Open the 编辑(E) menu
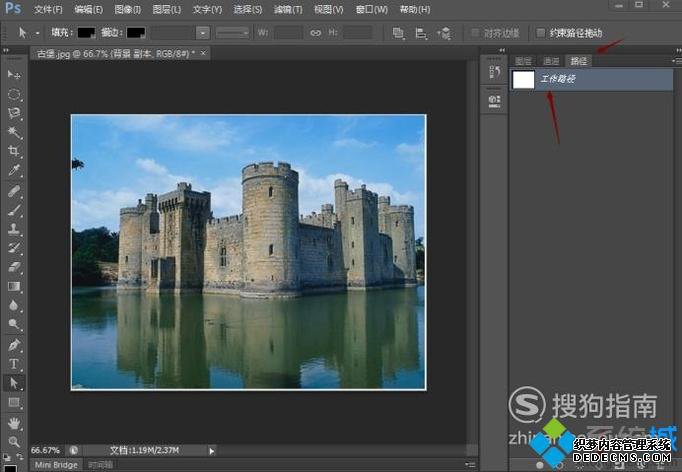The width and height of the screenshot is (682, 472). (88, 9)
